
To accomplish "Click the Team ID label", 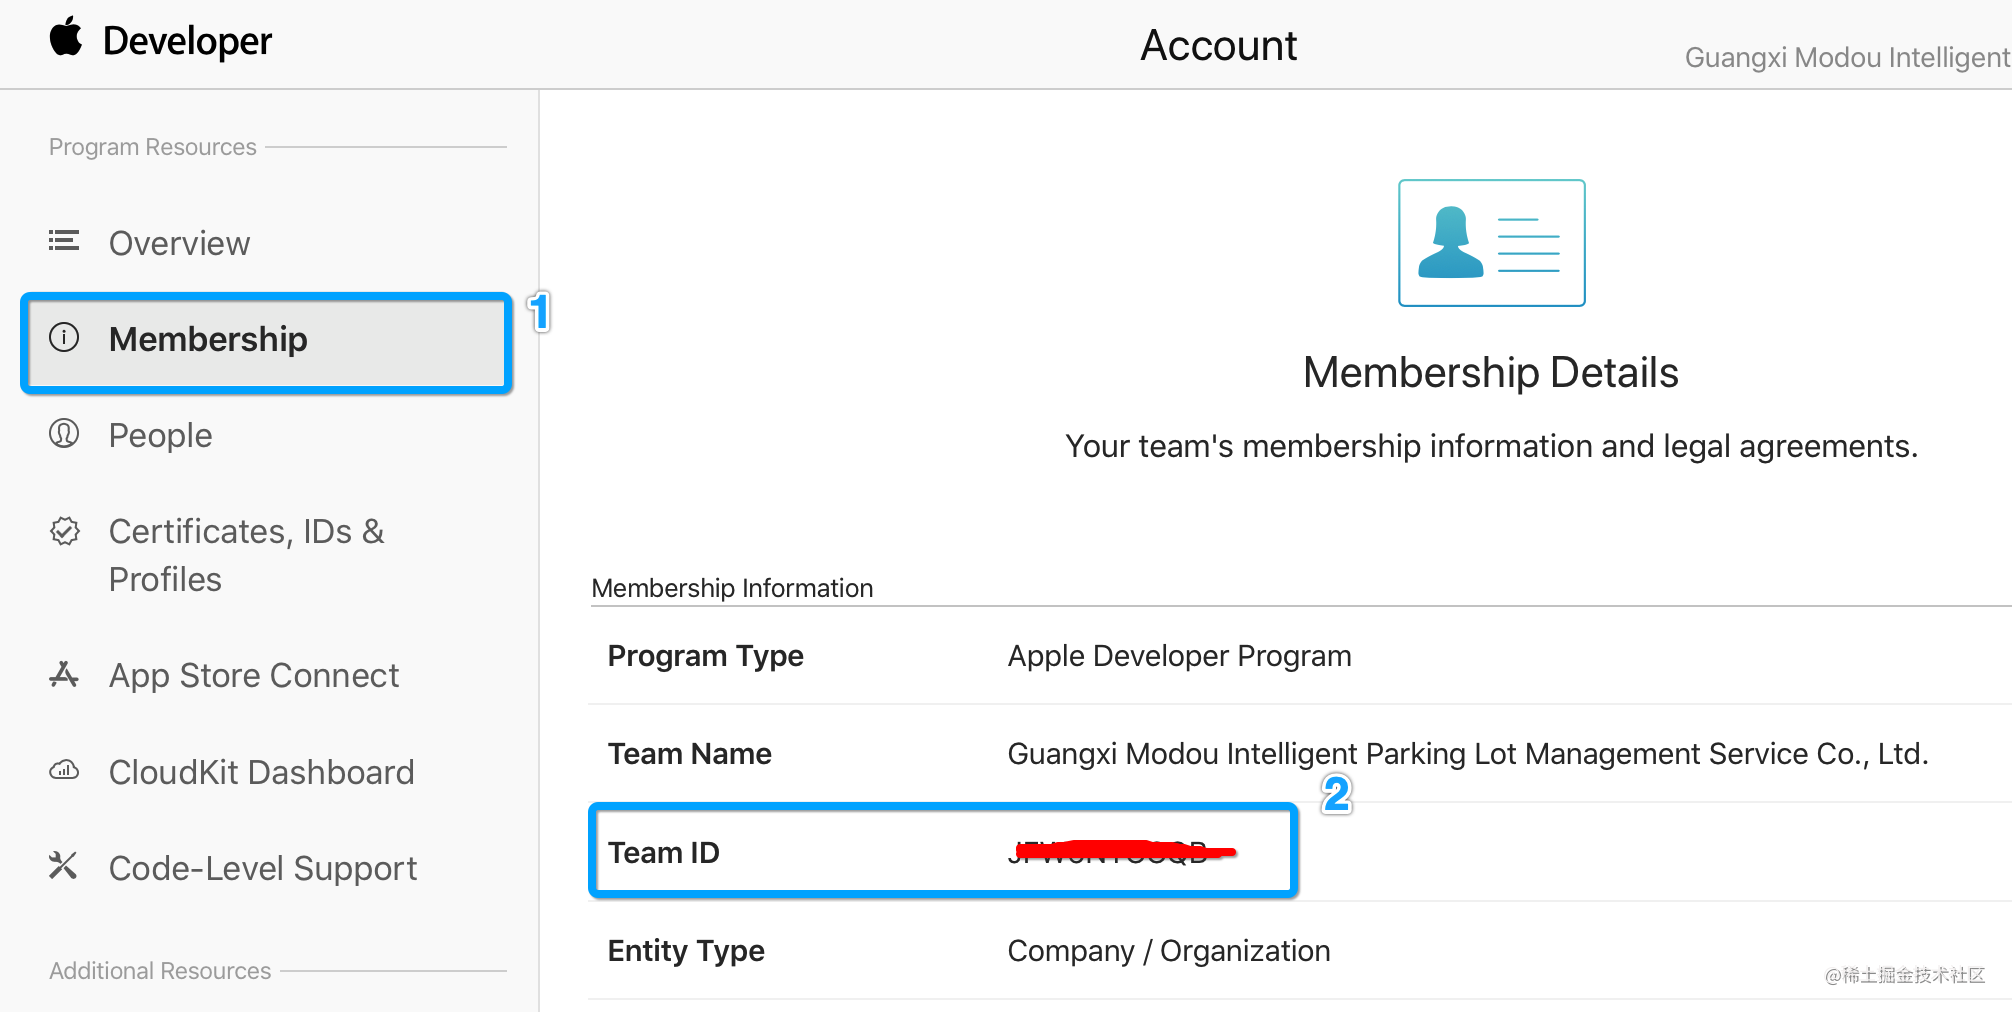I will [663, 853].
